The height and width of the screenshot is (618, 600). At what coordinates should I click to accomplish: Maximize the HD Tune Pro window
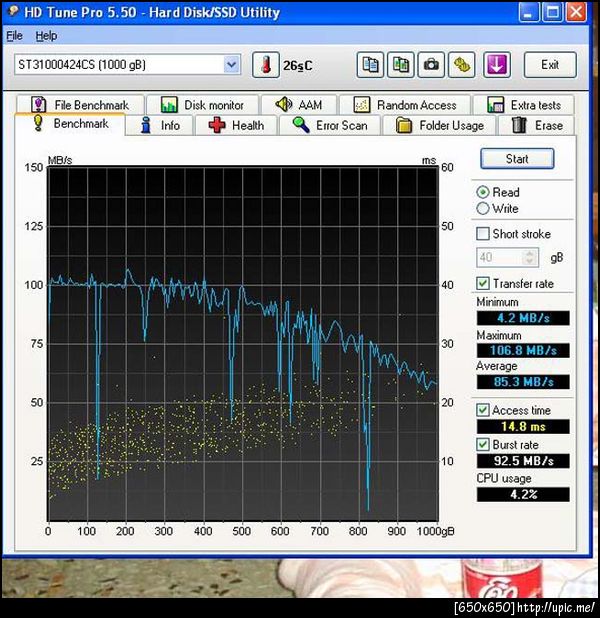click(553, 12)
